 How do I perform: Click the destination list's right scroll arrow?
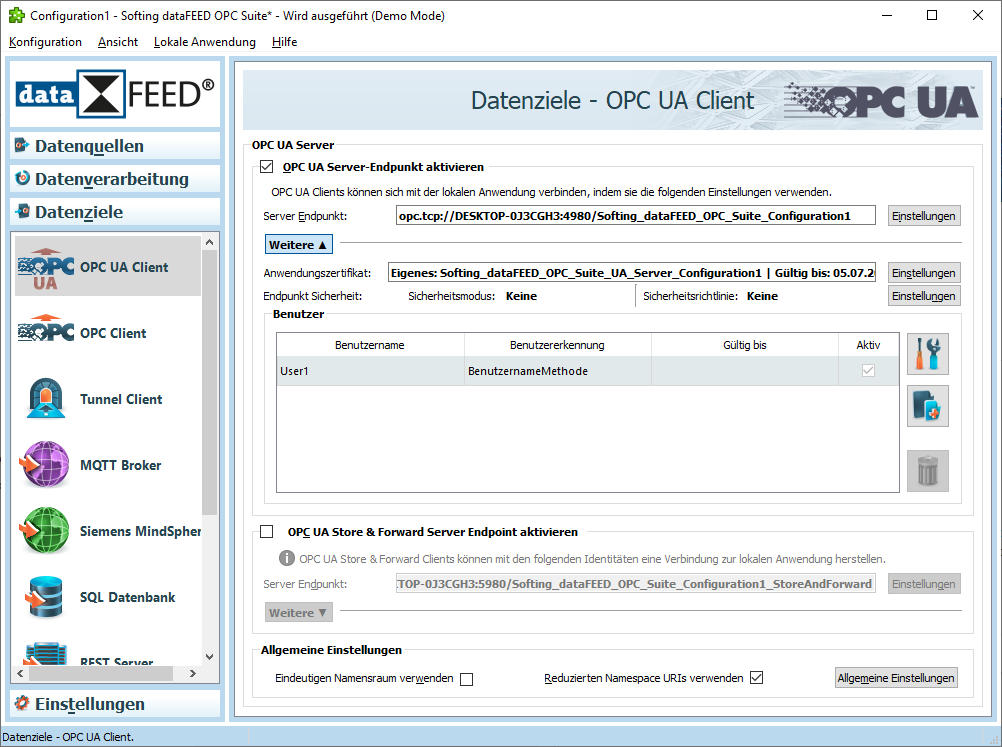(193, 674)
